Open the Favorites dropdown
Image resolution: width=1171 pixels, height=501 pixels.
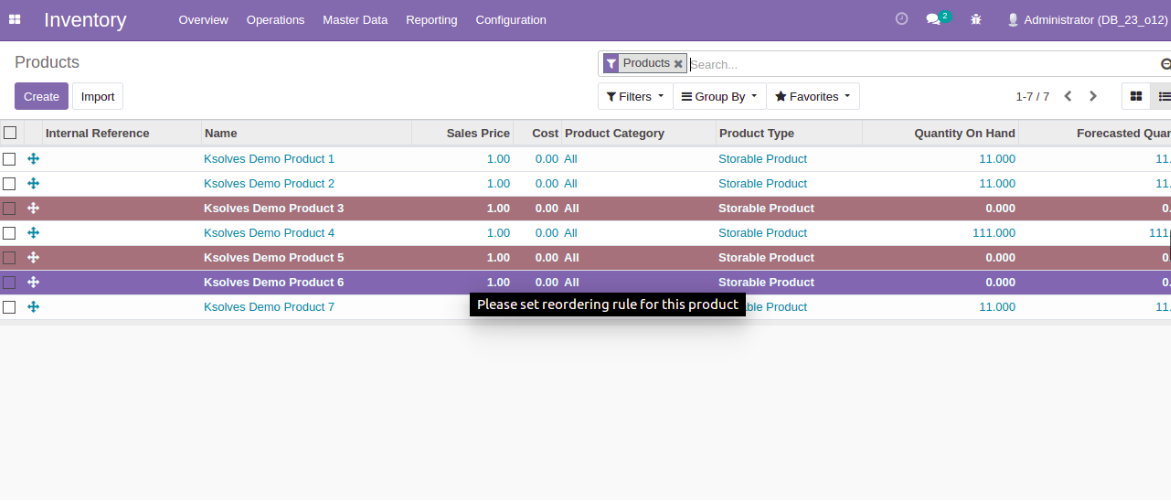point(813,96)
